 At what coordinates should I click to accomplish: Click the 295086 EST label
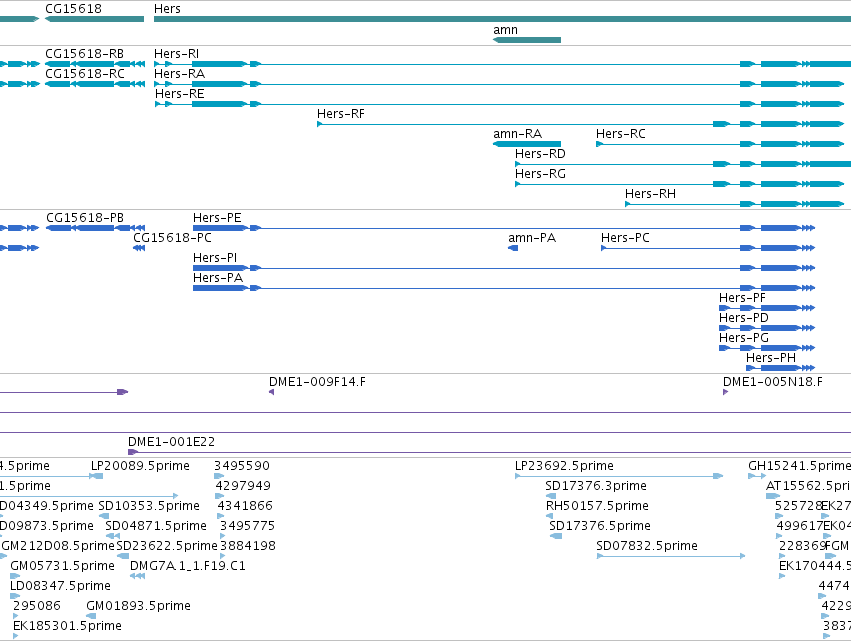[37, 607]
